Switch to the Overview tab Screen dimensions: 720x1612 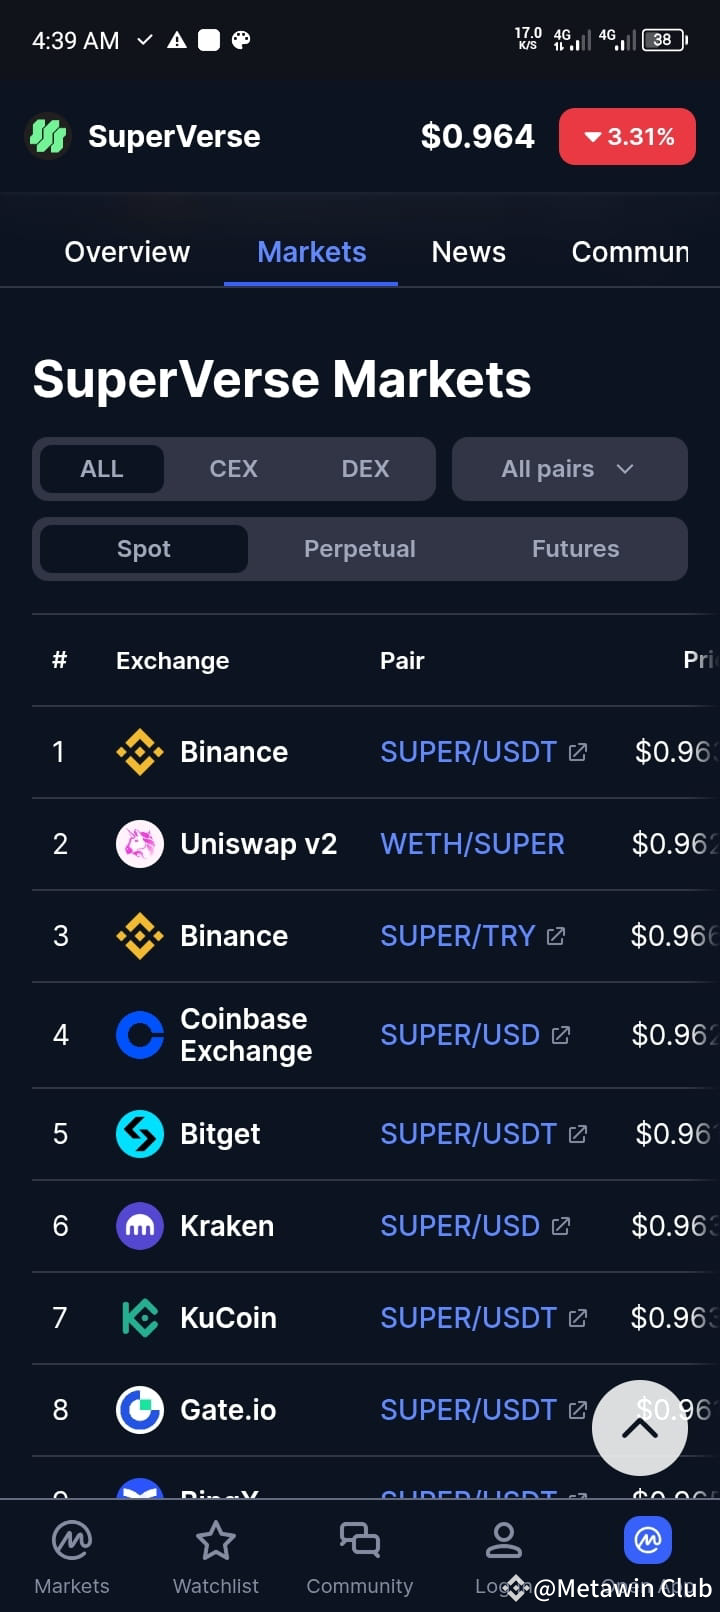[x=127, y=252]
